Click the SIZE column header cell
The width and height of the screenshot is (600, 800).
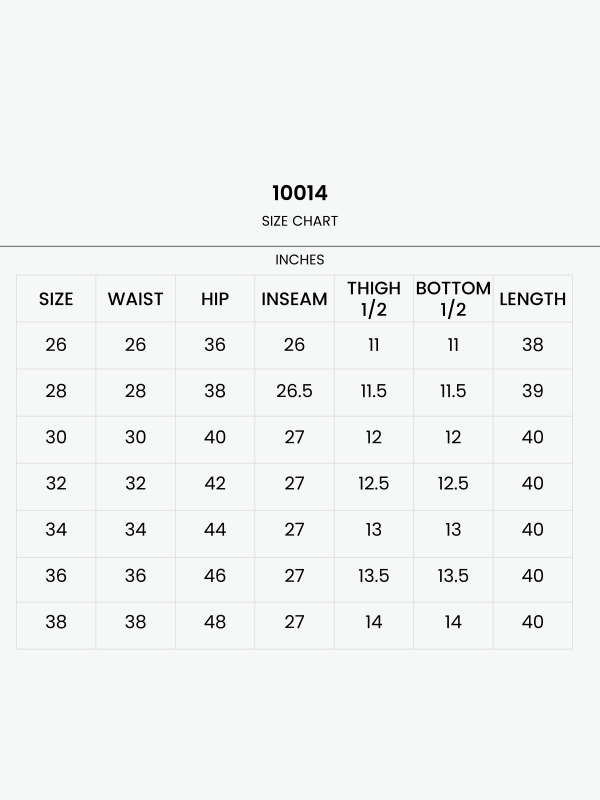click(56, 299)
